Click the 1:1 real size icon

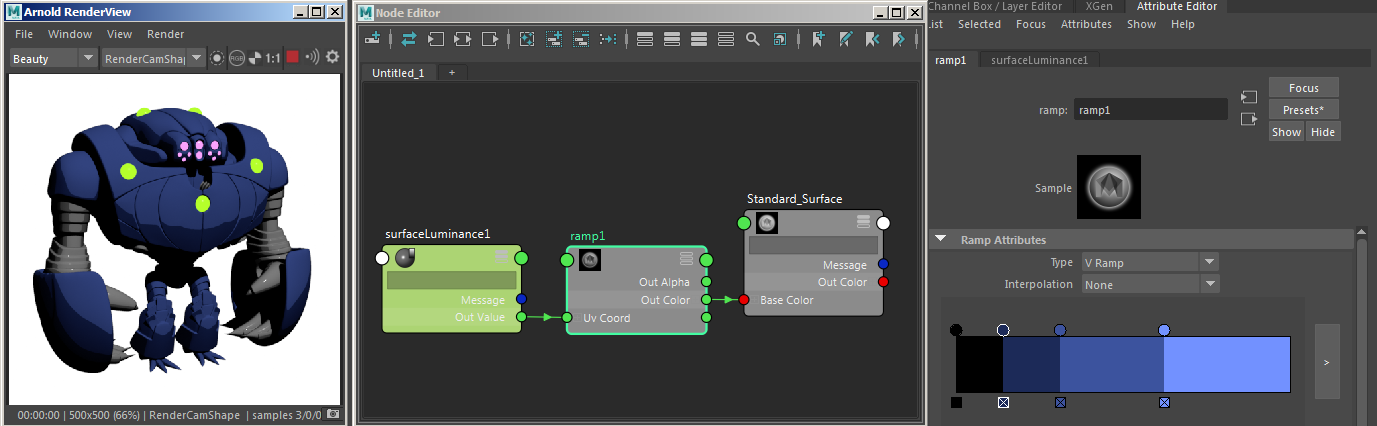272,58
